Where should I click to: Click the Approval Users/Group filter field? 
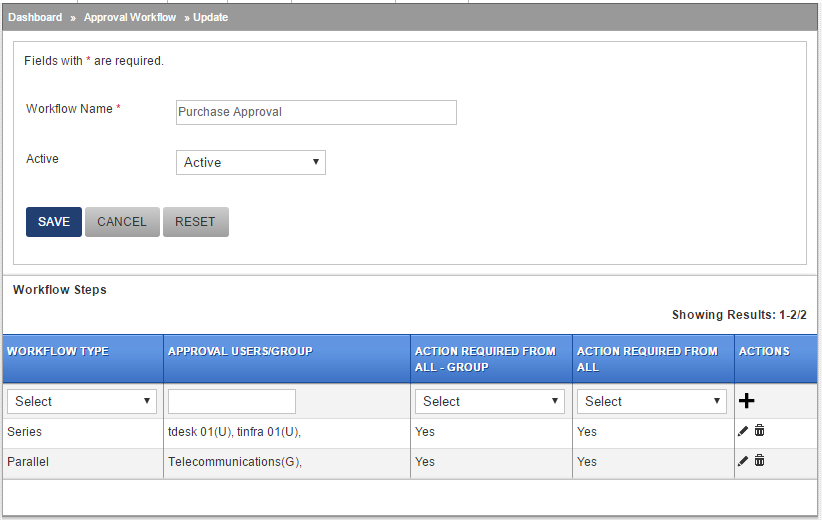(232, 402)
